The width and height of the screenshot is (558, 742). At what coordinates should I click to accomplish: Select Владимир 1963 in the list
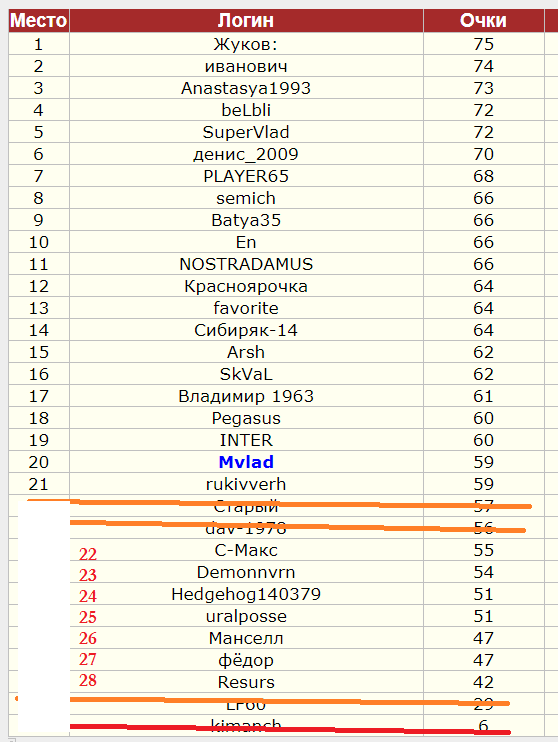[x=246, y=396]
